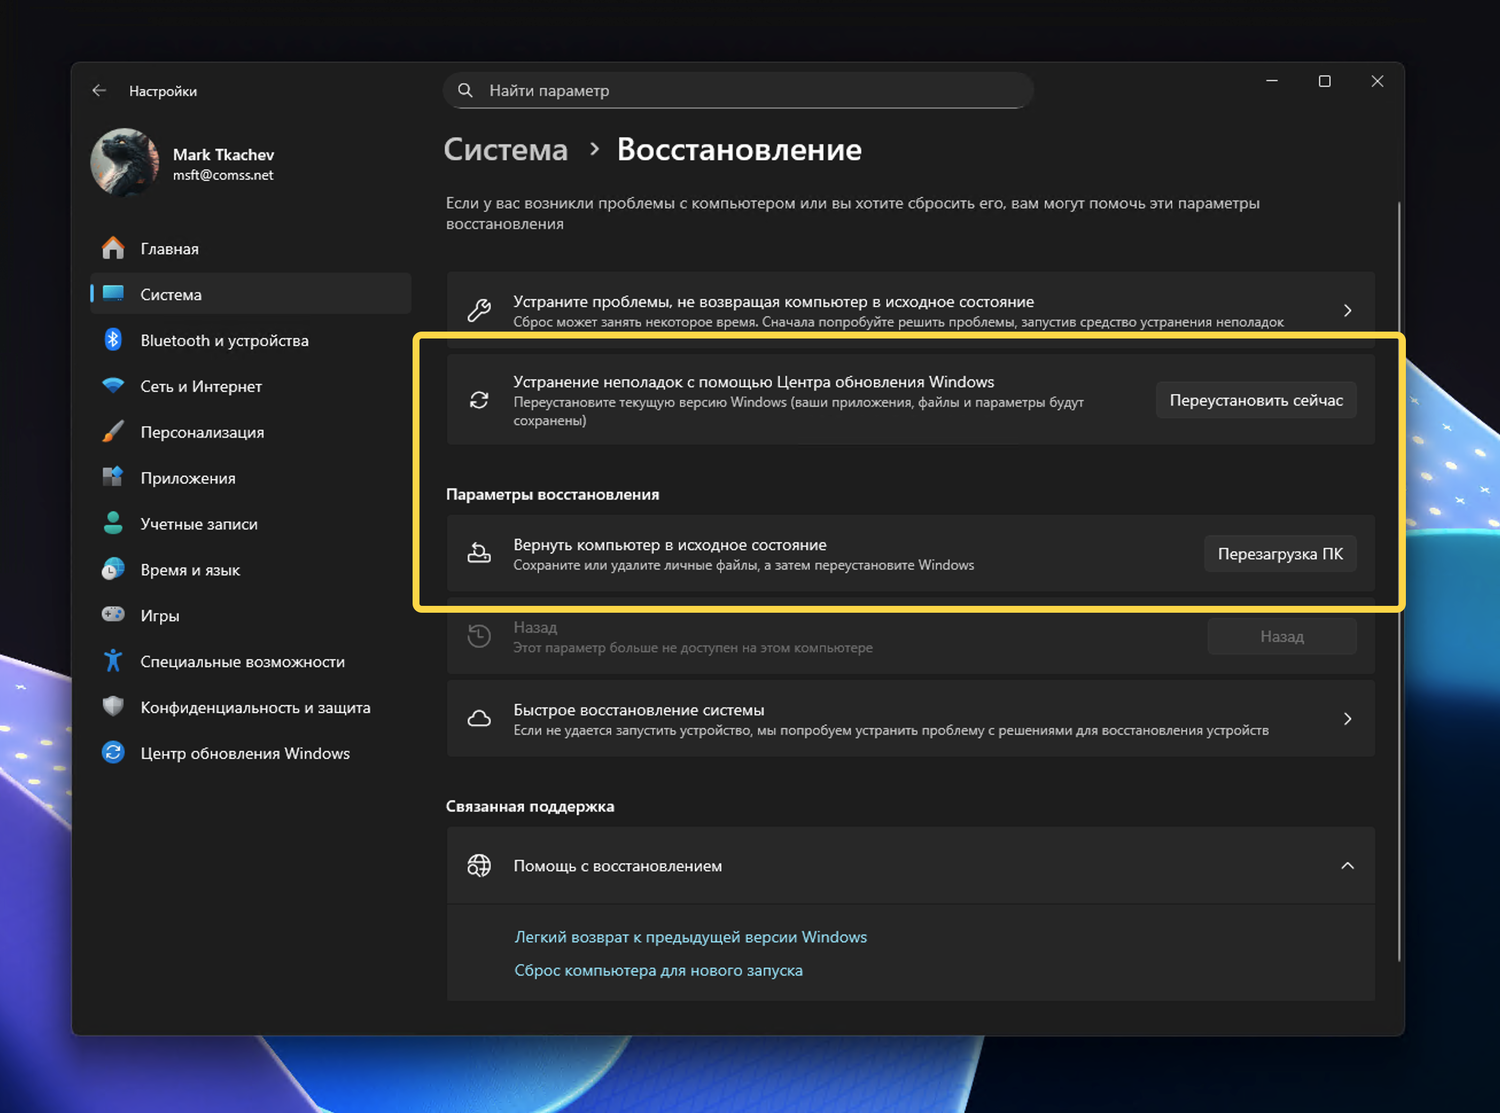
Task: Click the wrench icon for Устраните проблемы
Action: 479,311
